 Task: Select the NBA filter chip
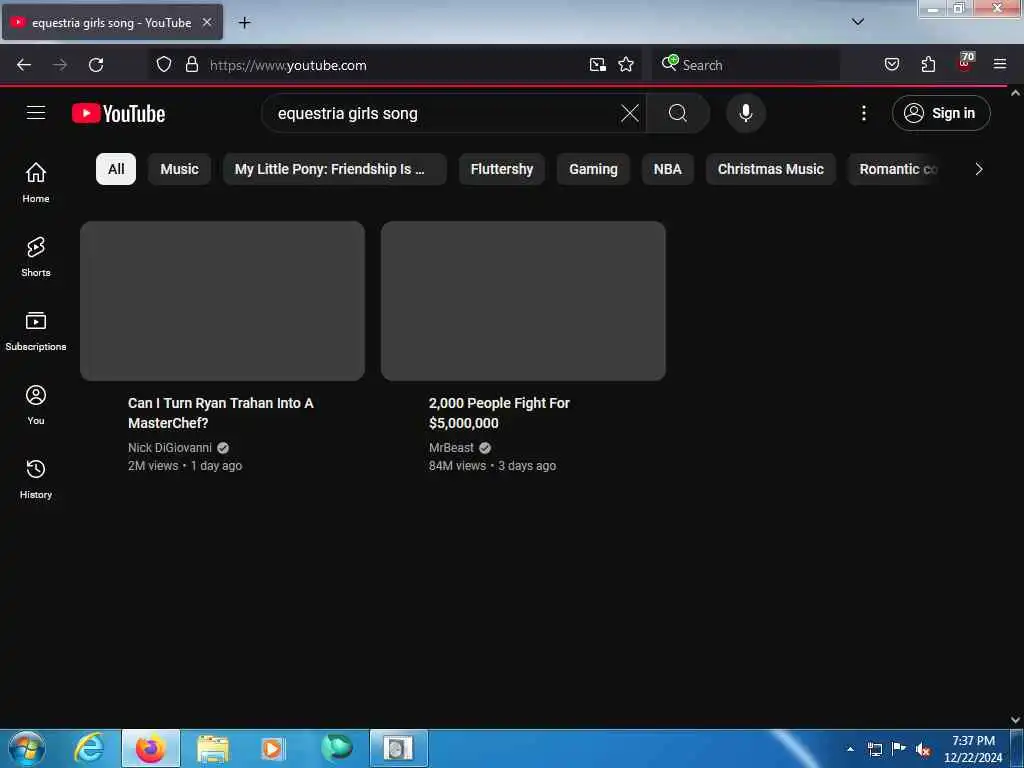[667, 169]
